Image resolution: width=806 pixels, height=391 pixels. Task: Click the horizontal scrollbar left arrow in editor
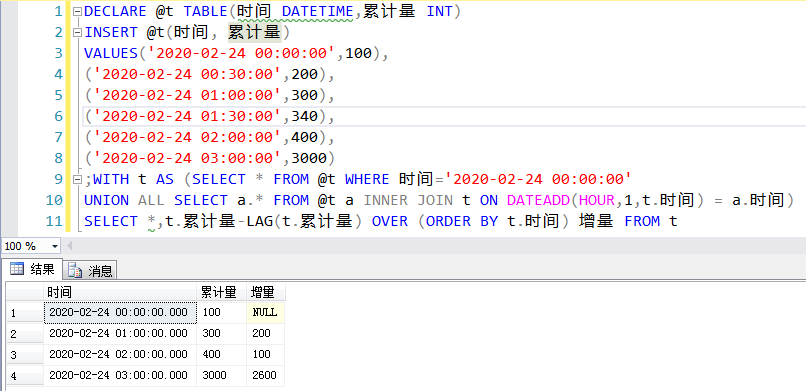pyautogui.click(x=69, y=246)
